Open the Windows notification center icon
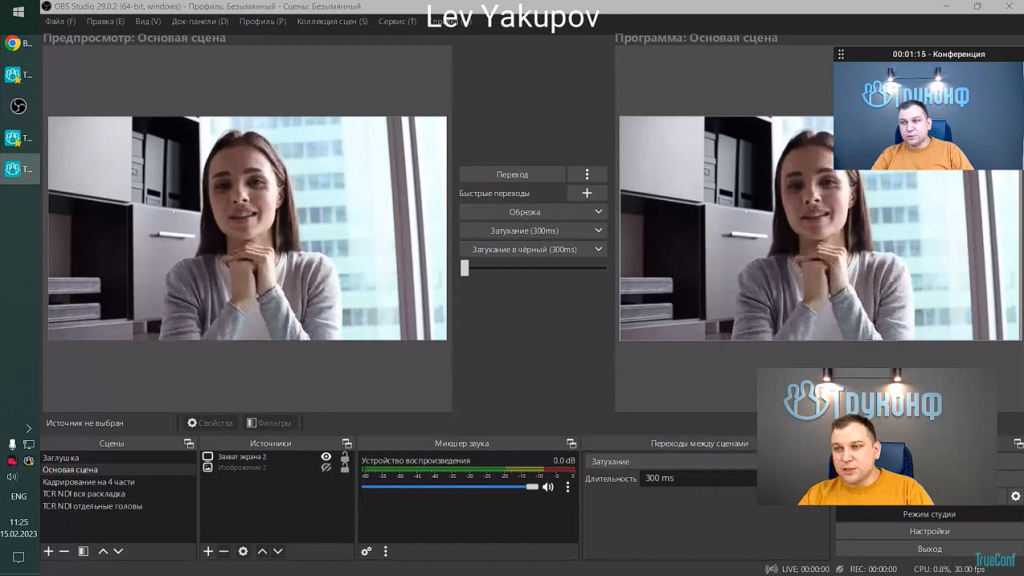The image size is (1024, 576). 18,557
